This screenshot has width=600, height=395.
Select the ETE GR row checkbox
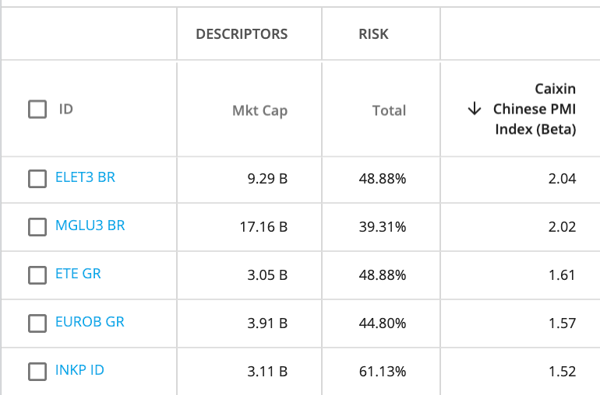point(38,275)
